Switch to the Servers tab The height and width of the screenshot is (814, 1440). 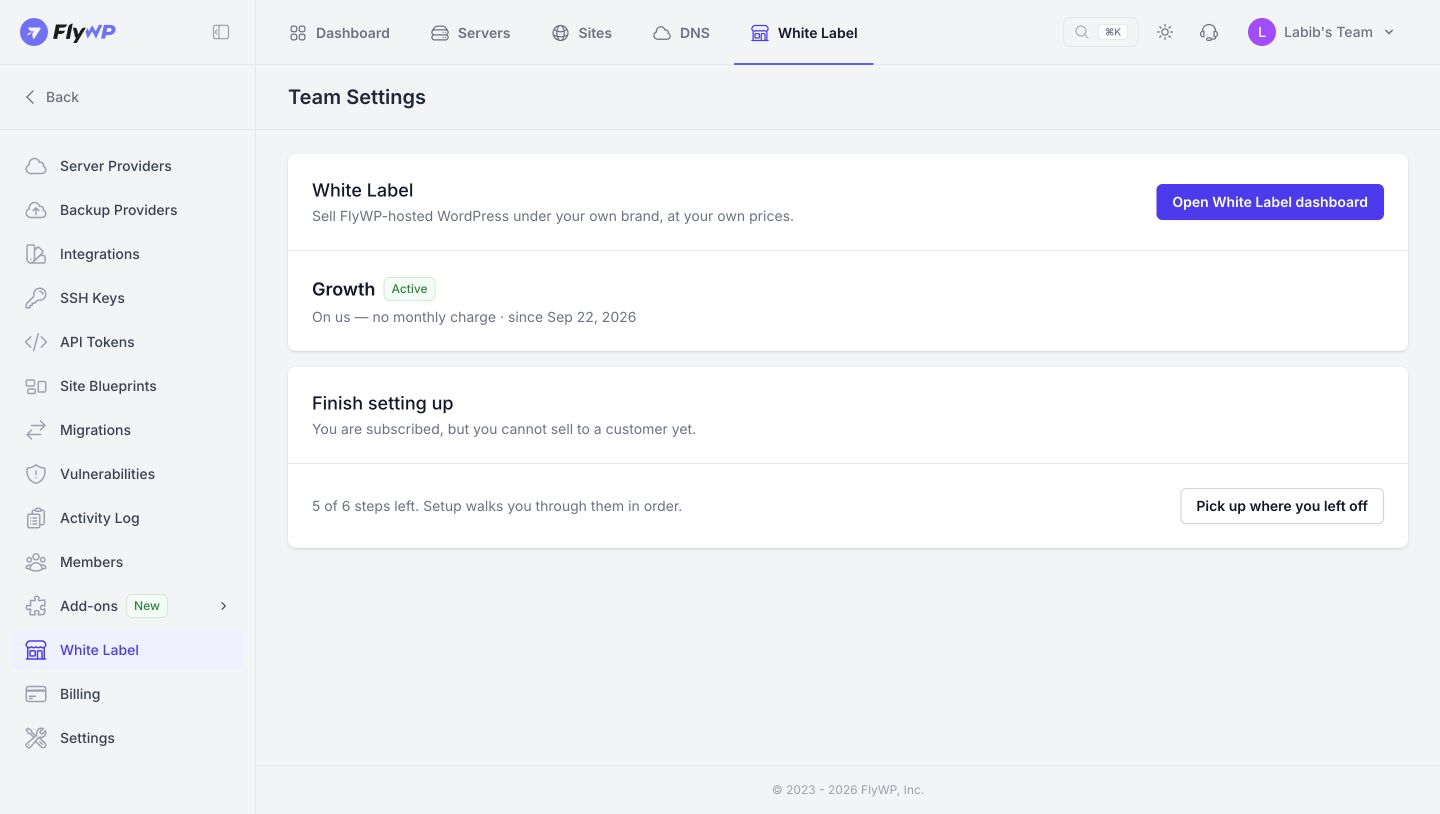471,33
